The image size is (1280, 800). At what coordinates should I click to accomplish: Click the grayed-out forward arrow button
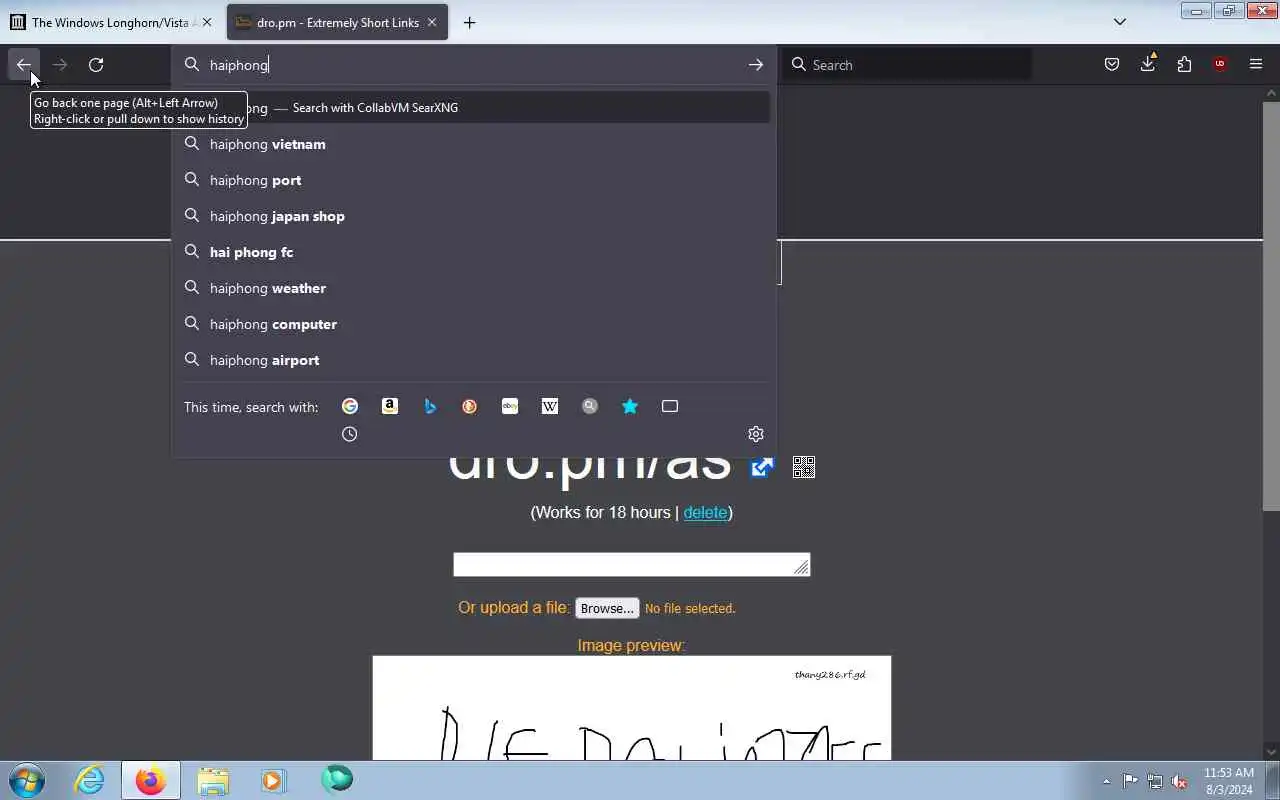(x=60, y=65)
